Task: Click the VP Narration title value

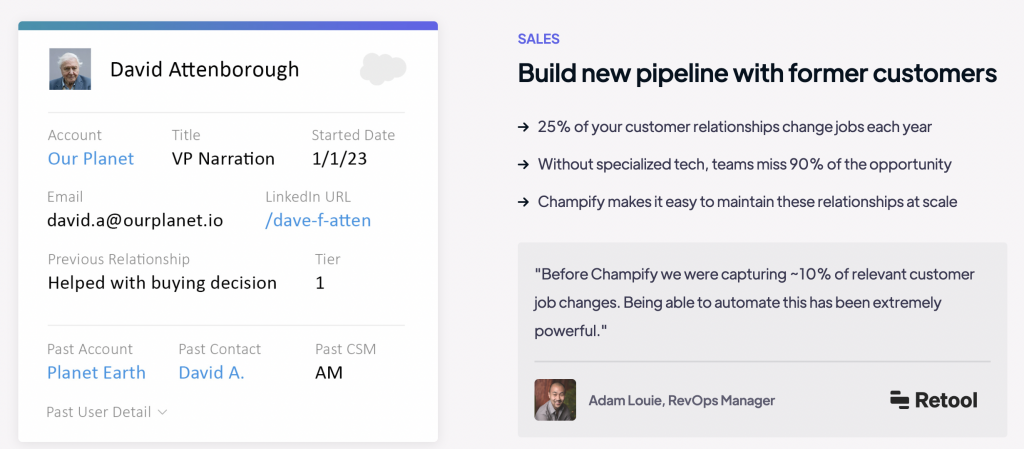Action: tap(223, 159)
